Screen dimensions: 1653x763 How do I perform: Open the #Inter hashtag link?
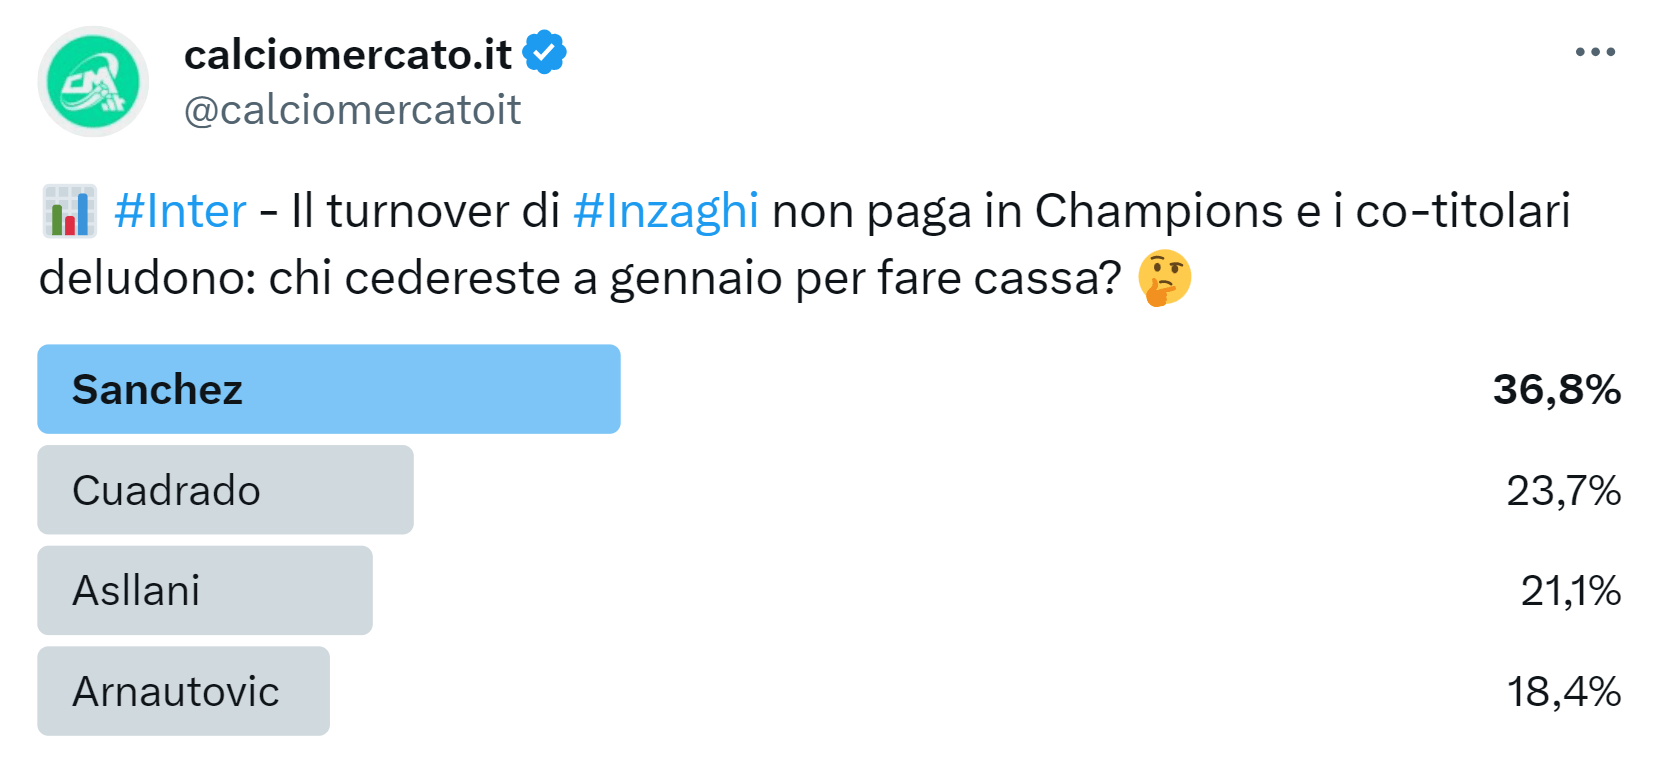click(x=180, y=211)
